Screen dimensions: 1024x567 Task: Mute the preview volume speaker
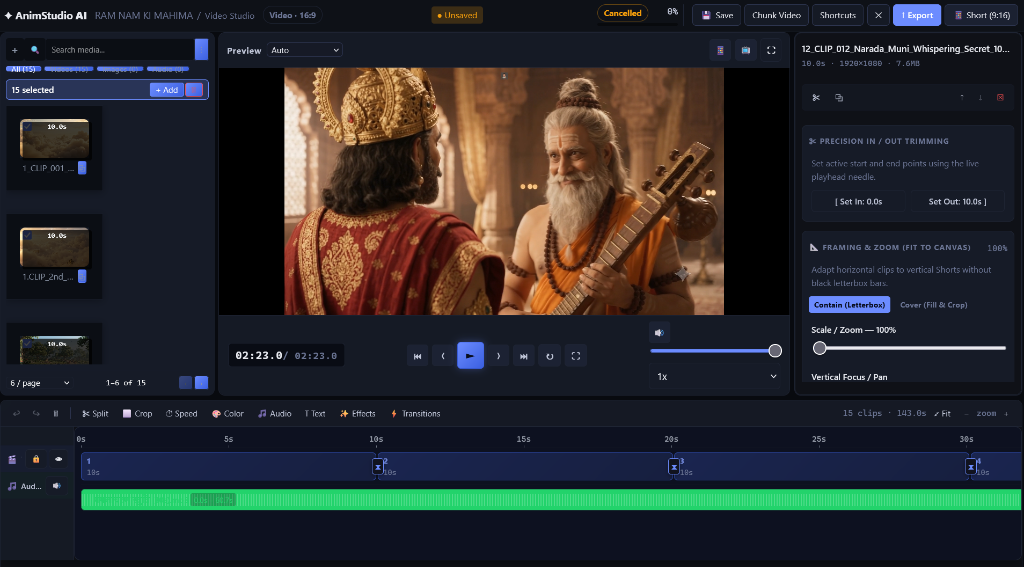click(659, 332)
